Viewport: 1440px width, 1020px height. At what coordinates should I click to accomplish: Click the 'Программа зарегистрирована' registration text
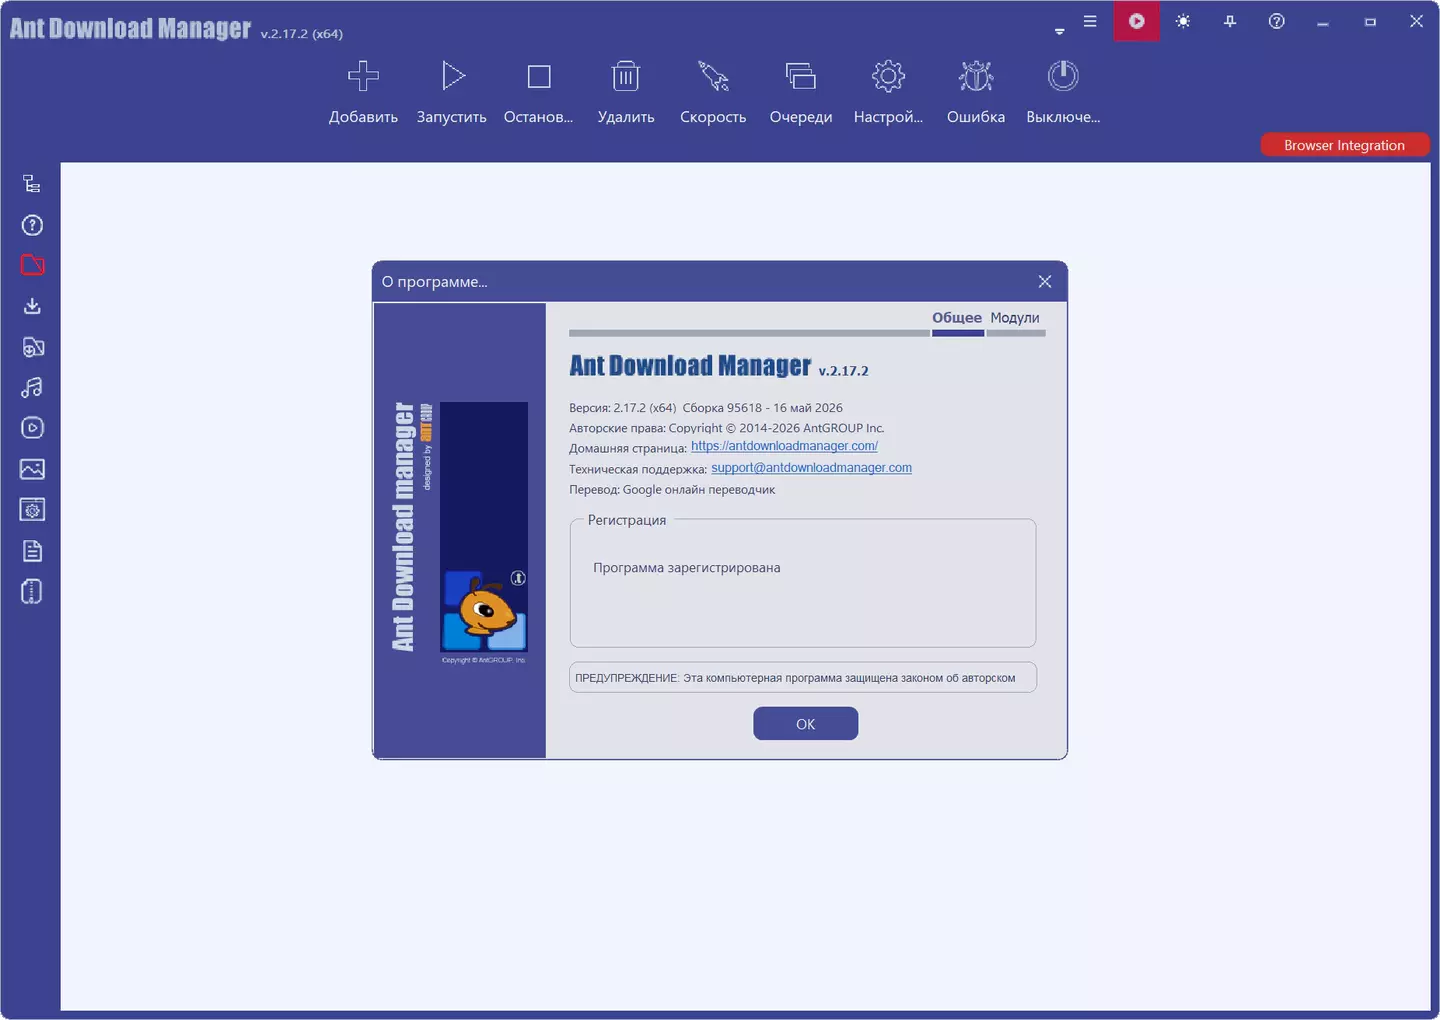[687, 568]
